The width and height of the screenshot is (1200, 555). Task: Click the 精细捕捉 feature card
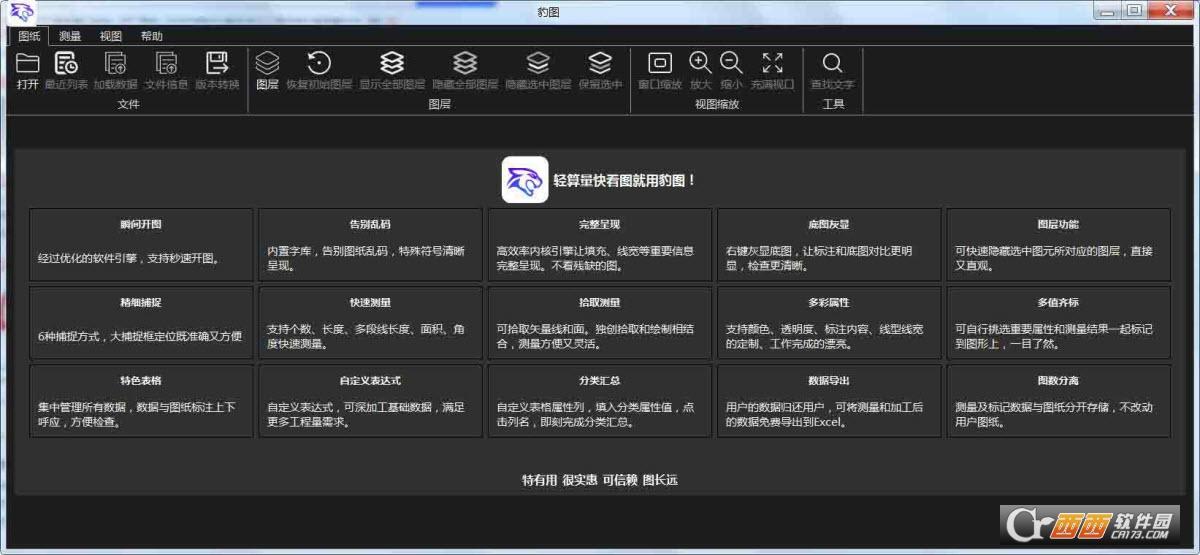point(141,322)
